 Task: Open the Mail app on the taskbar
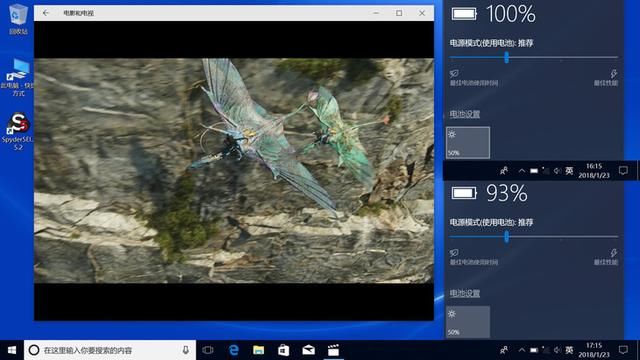click(x=308, y=350)
